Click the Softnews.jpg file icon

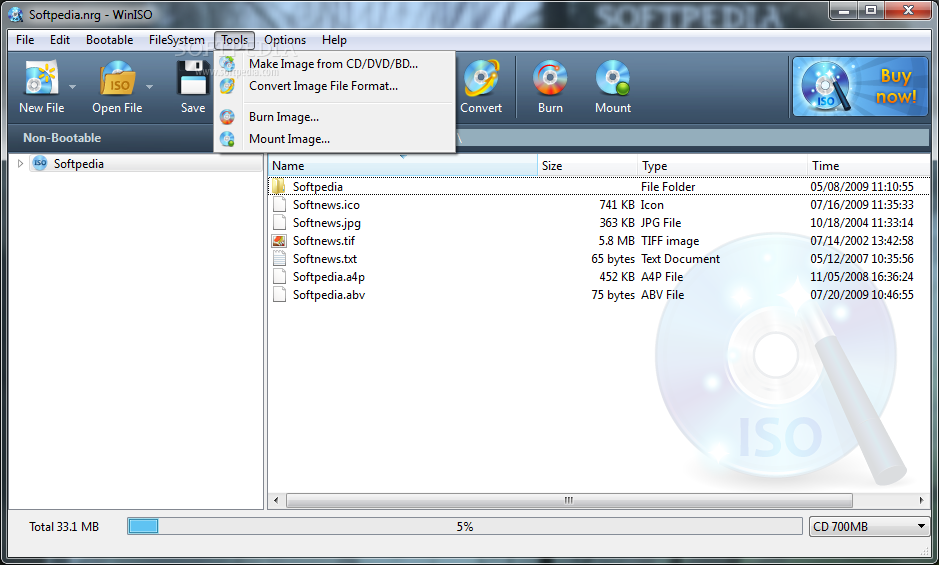pyautogui.click(x=278, y=222)
